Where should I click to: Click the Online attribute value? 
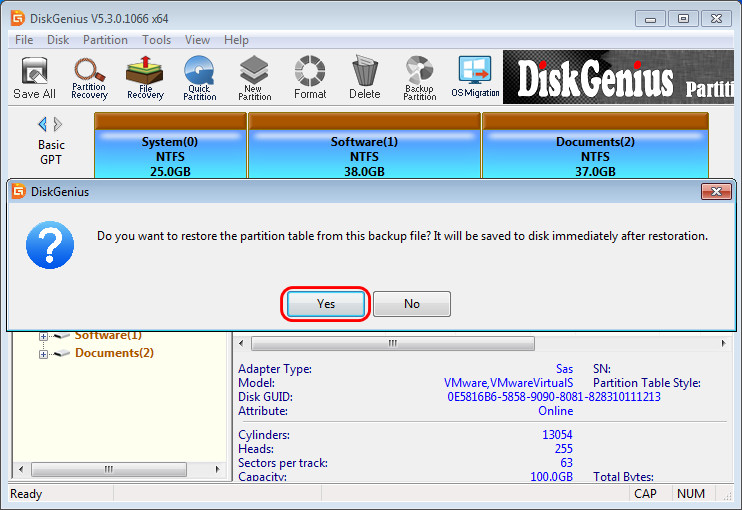pos(555,411)
